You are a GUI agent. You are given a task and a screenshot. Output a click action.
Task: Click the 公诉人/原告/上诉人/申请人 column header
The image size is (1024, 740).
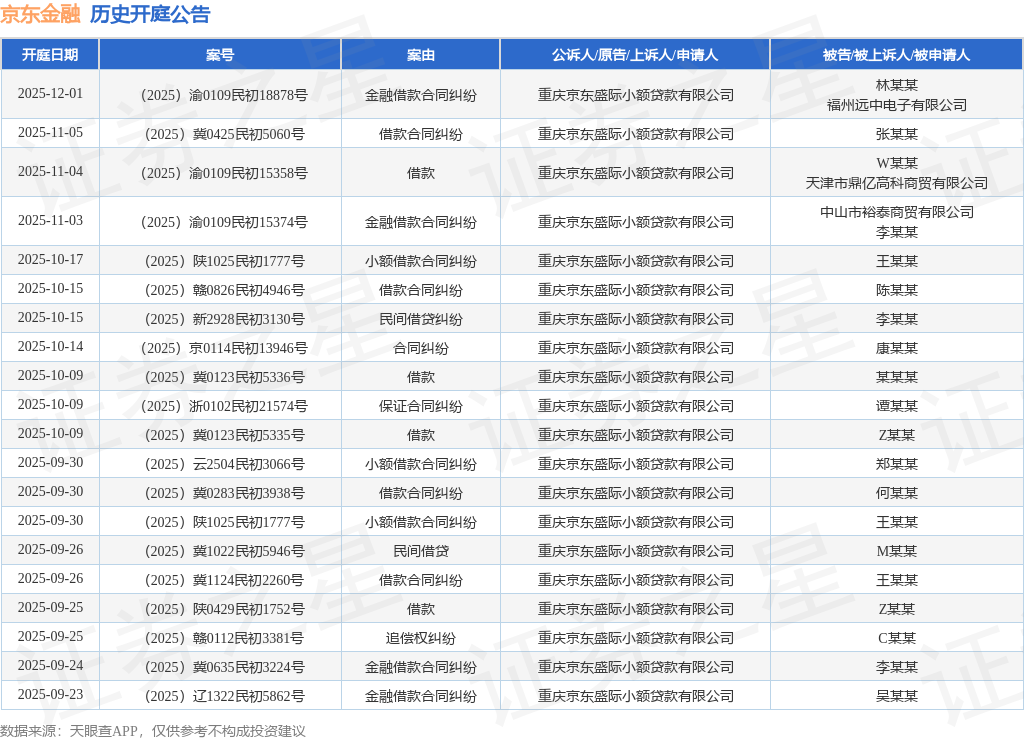coord(635,55)
